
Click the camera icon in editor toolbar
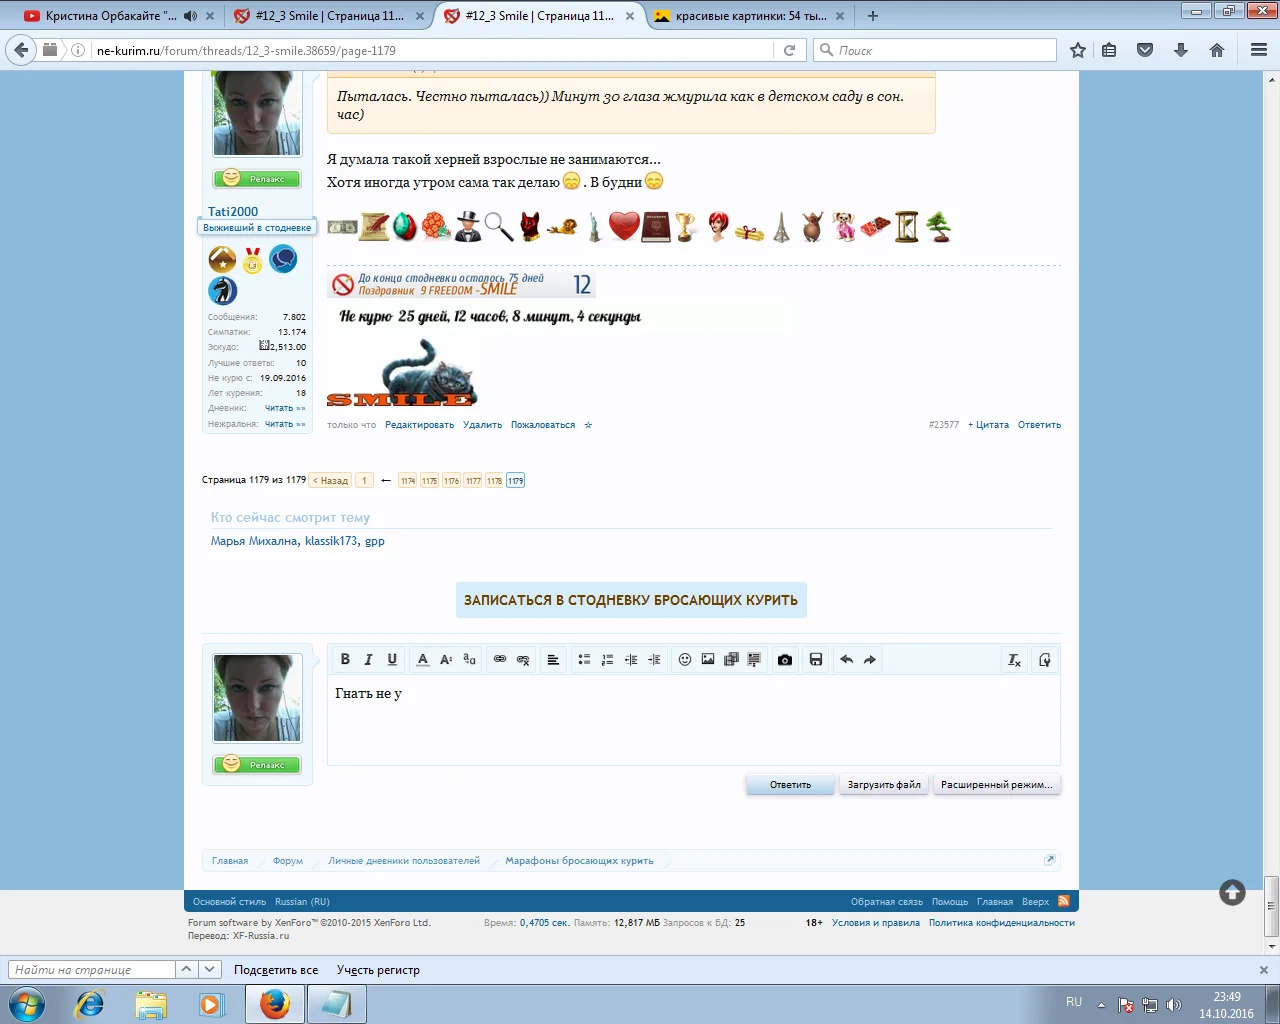pos(785,660)
